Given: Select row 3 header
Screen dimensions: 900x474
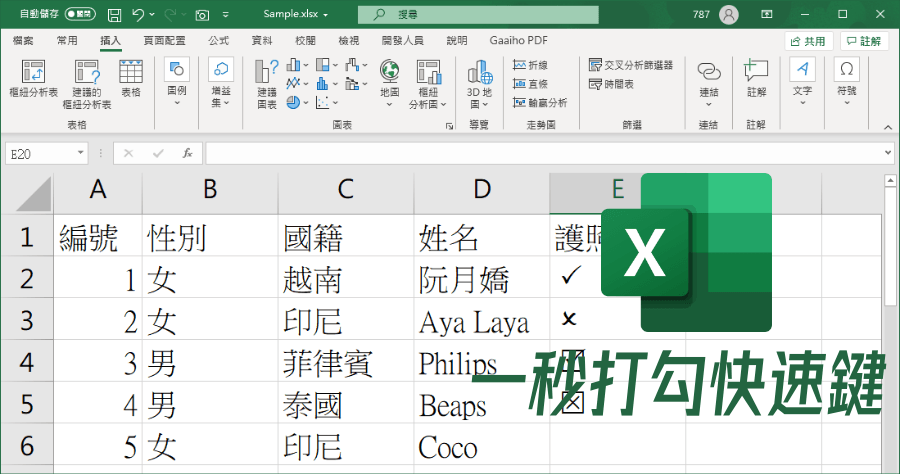Looking at the screenshot, I should 27,320.
